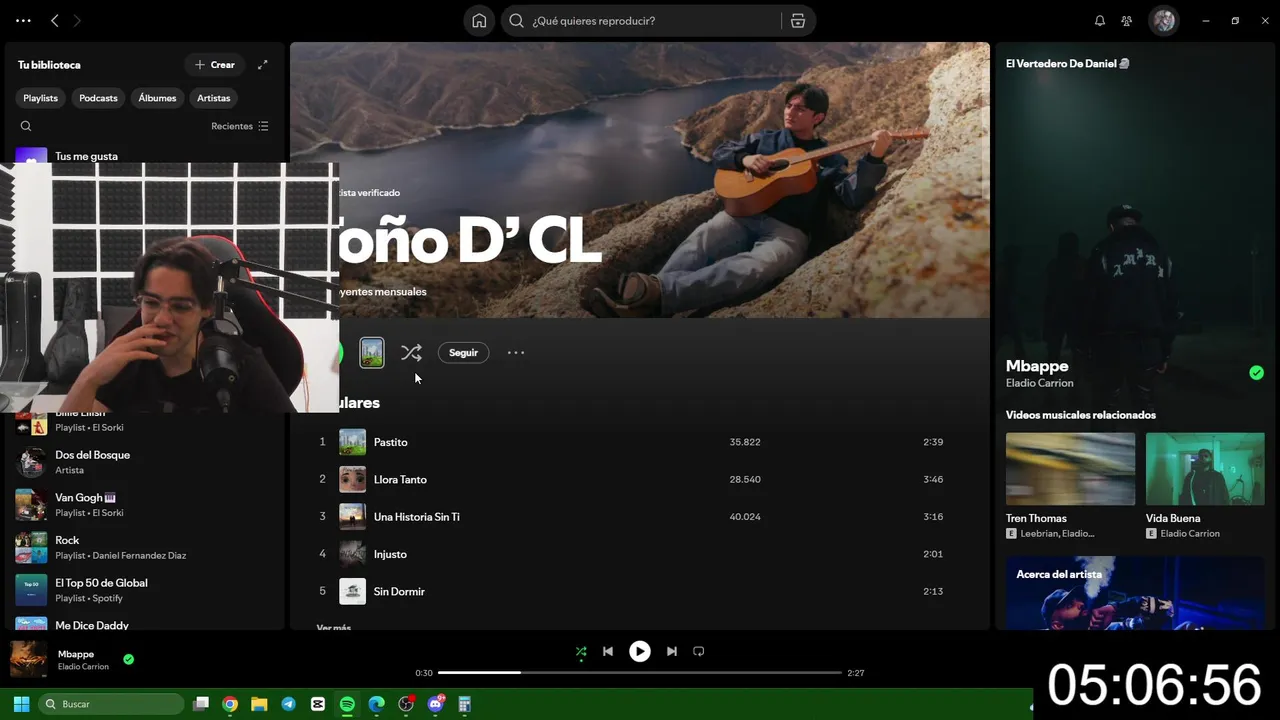Open the Acerca del artista card
The height and width of the screenshot is (720, 1280).
[1135, 592]
